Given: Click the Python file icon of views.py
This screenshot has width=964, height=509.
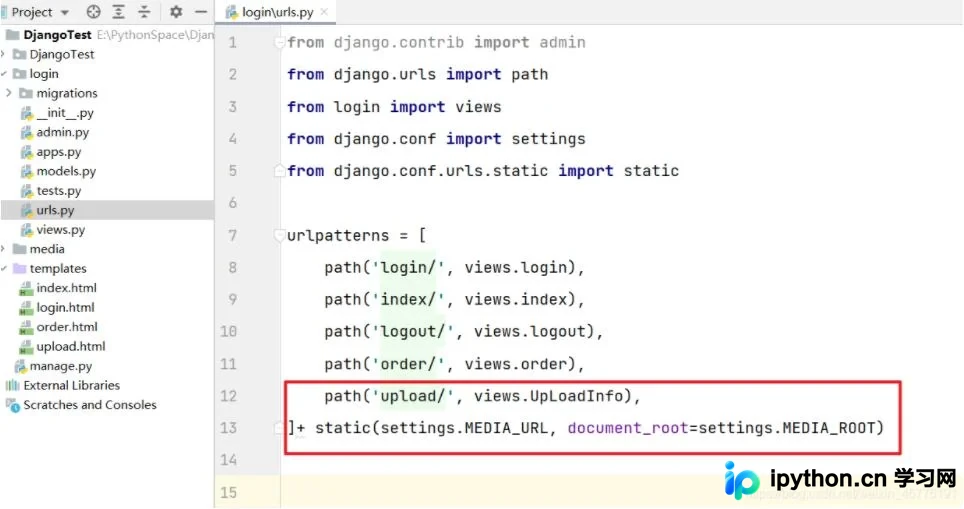Looking at the screenshot, I should 26,230.
